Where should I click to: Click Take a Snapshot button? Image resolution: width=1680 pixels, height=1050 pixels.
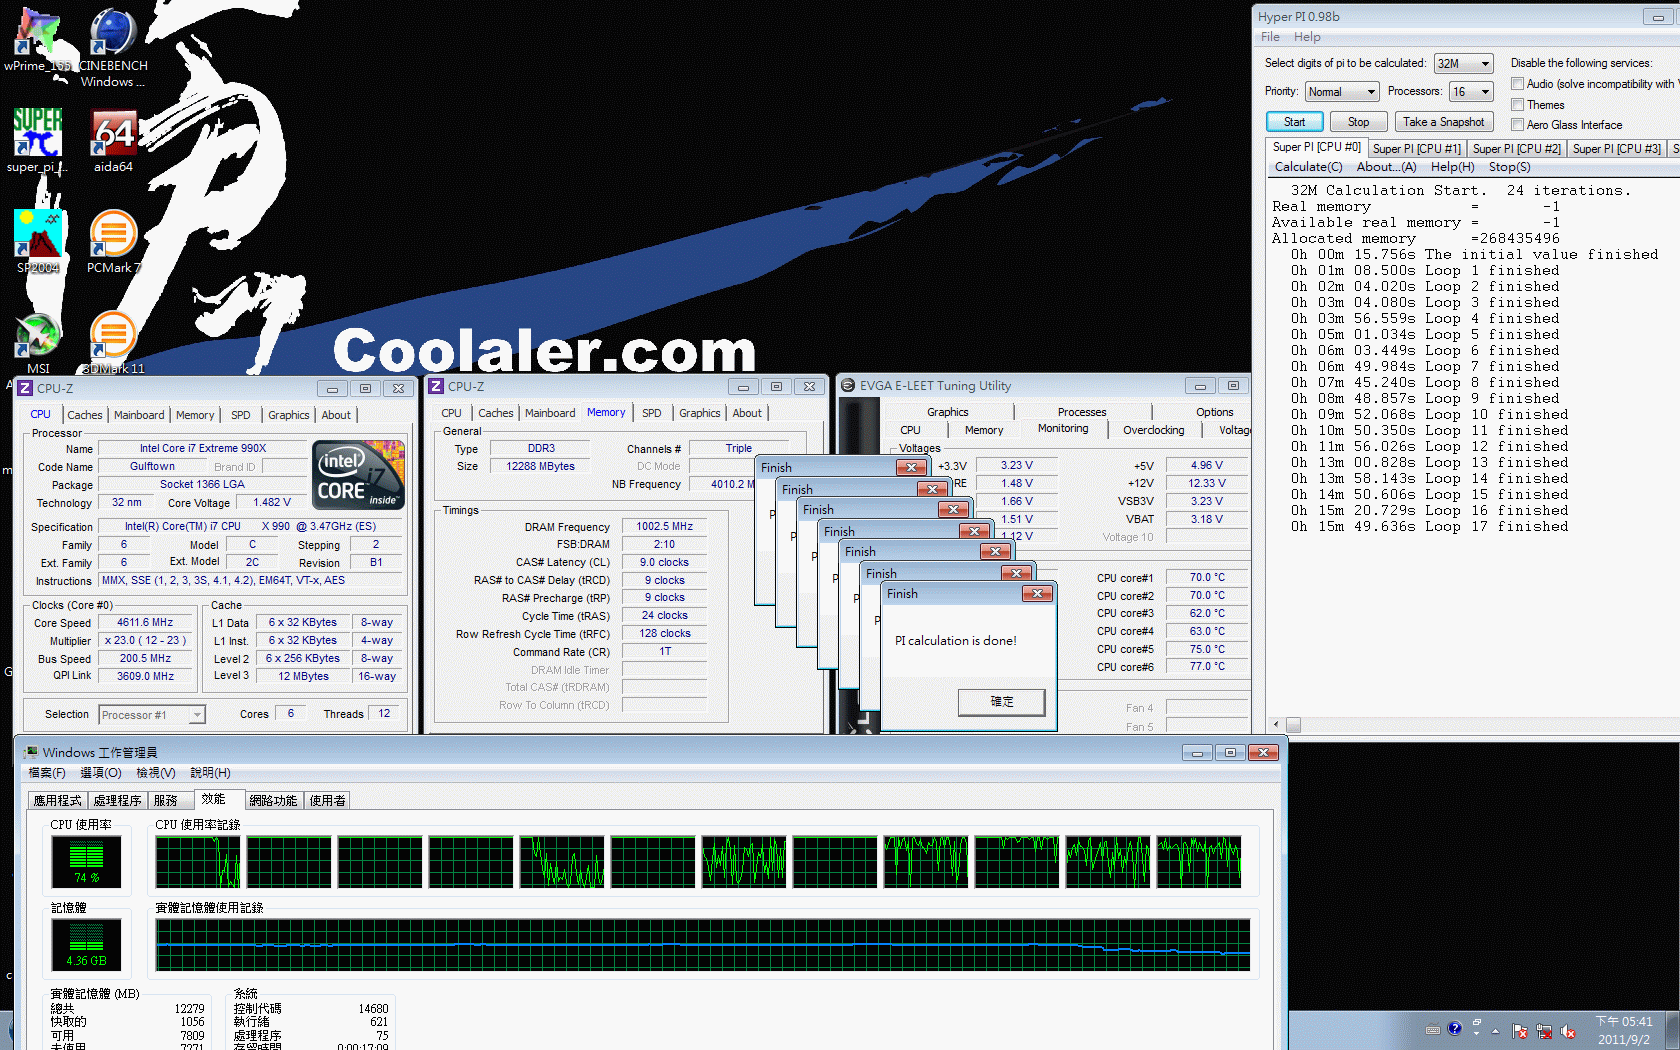pos(1443,122)
